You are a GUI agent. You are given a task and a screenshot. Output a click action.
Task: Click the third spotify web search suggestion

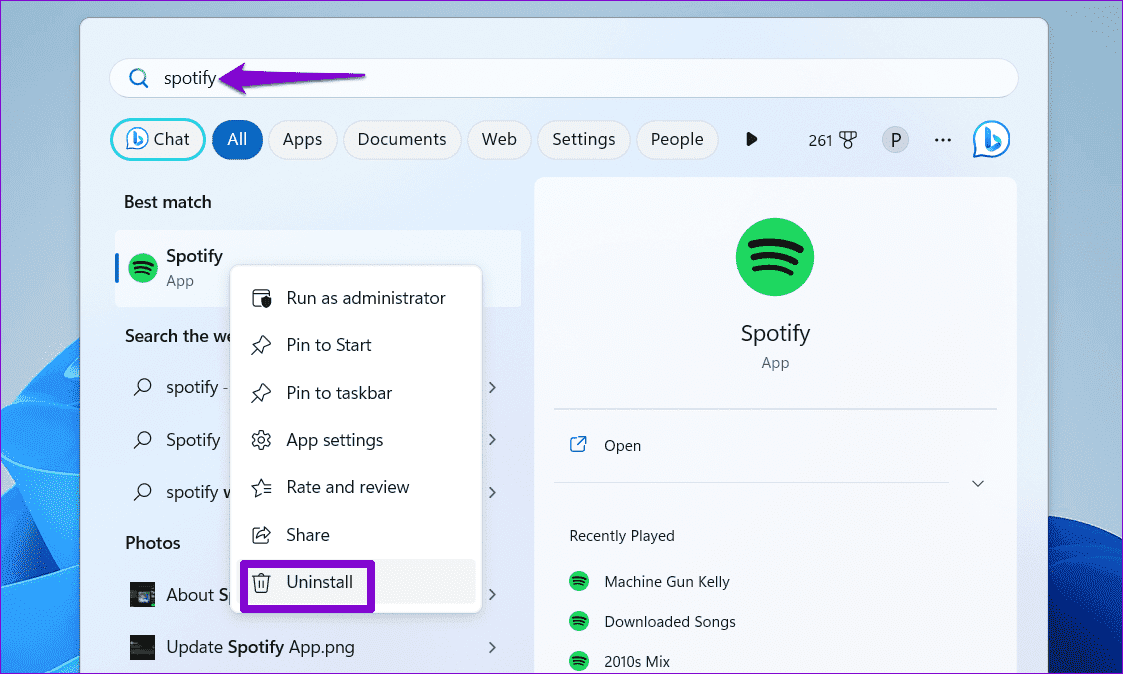click(x=198, y=492)
